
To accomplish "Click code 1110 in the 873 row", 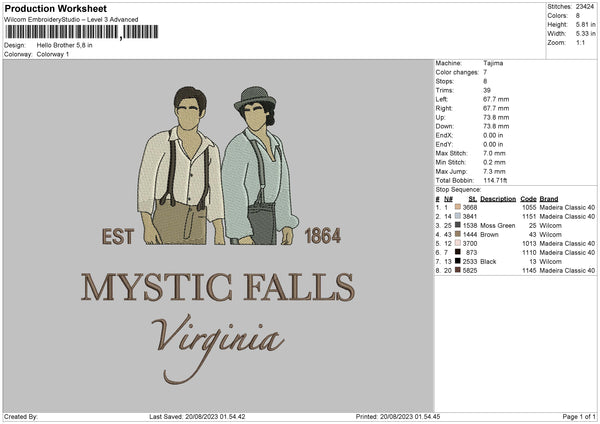I will tap(529, 253).
